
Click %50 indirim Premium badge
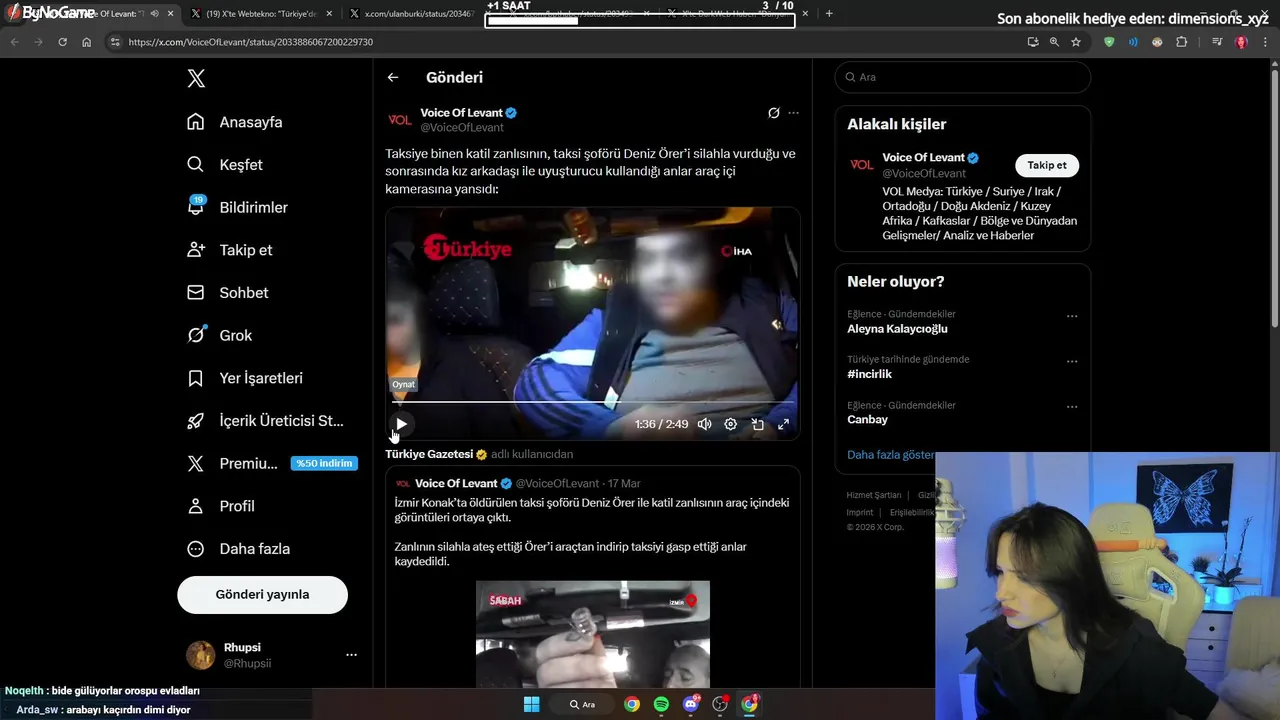pyautogui.click(x=324, y=464)
